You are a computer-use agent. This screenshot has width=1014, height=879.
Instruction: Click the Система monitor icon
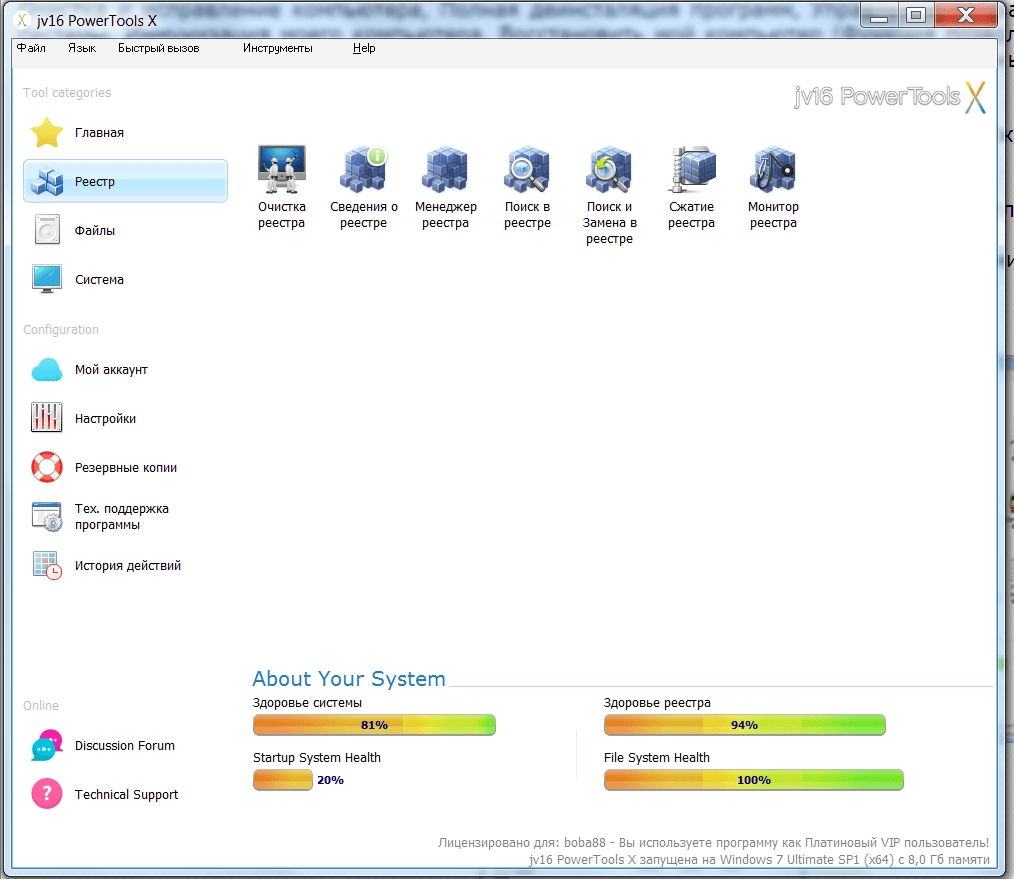[x=47, y=279]
